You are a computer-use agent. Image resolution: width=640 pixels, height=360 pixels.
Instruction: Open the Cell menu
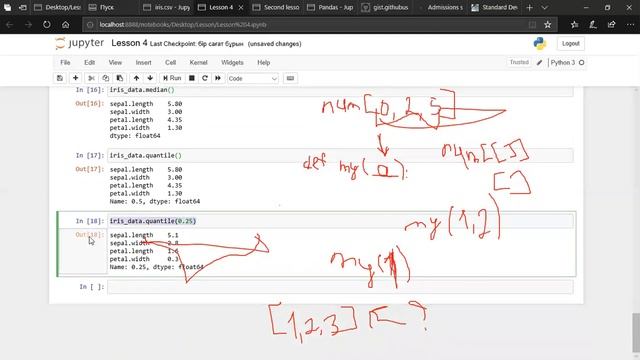[x=170, y=62]
